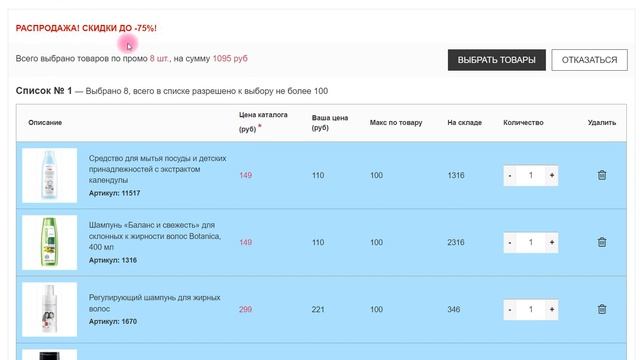Decrease quantity of article 1670 shampoo
Image resolution: width=640 pixels, height=360 pixels.
pos(510,309)
